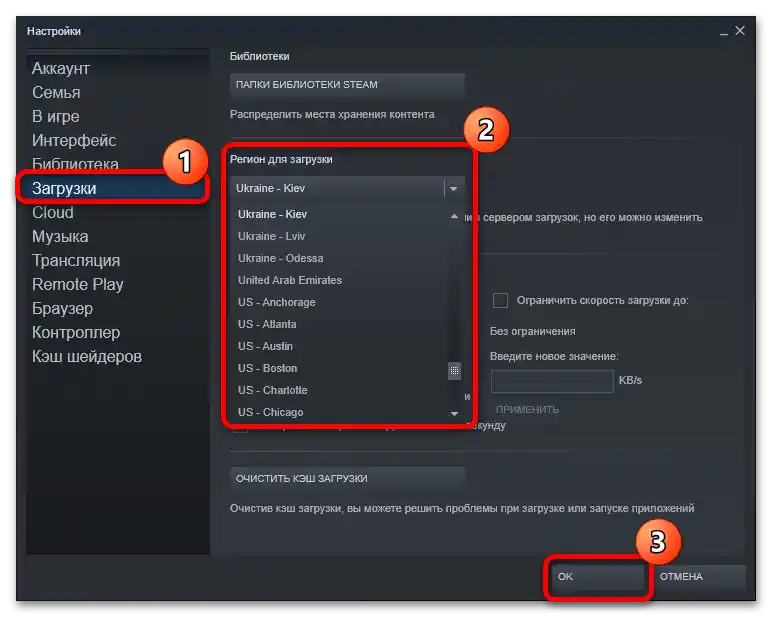Open the Семья settings section
Image resolution: width=772 pixels, height=617 pixels.
click(56, 93)
